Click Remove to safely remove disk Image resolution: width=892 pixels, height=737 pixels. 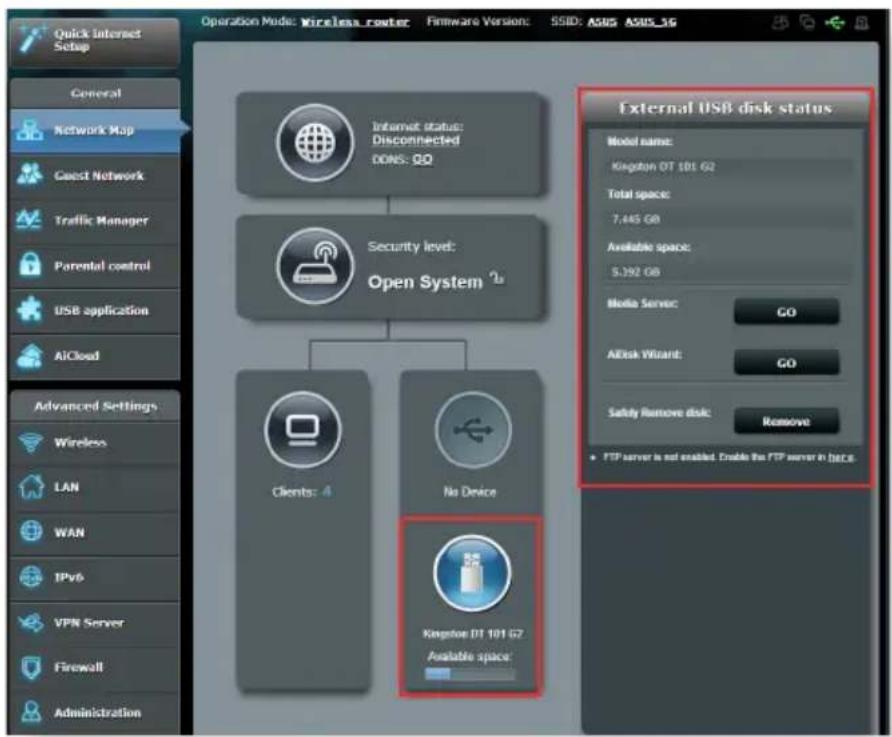tap(786, 421)
